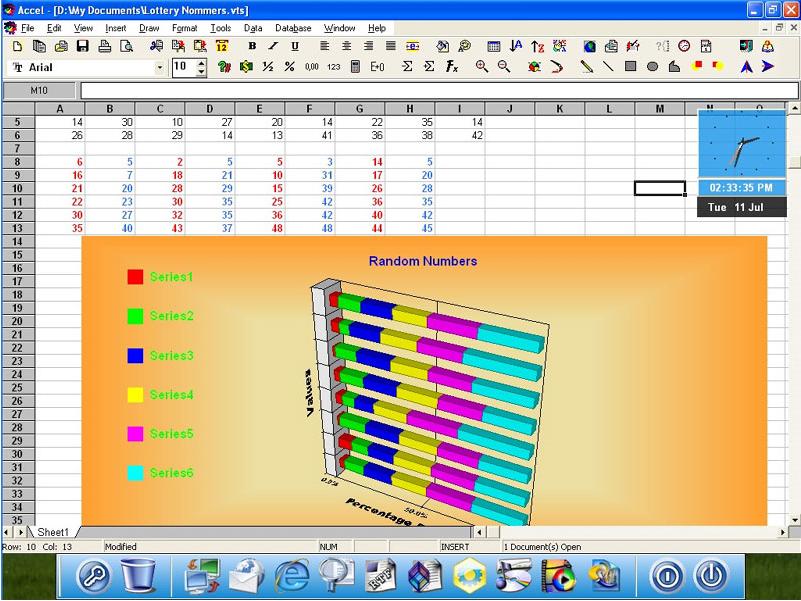
Task: Click the Sort ascending A icon
Action: [516, 47]
